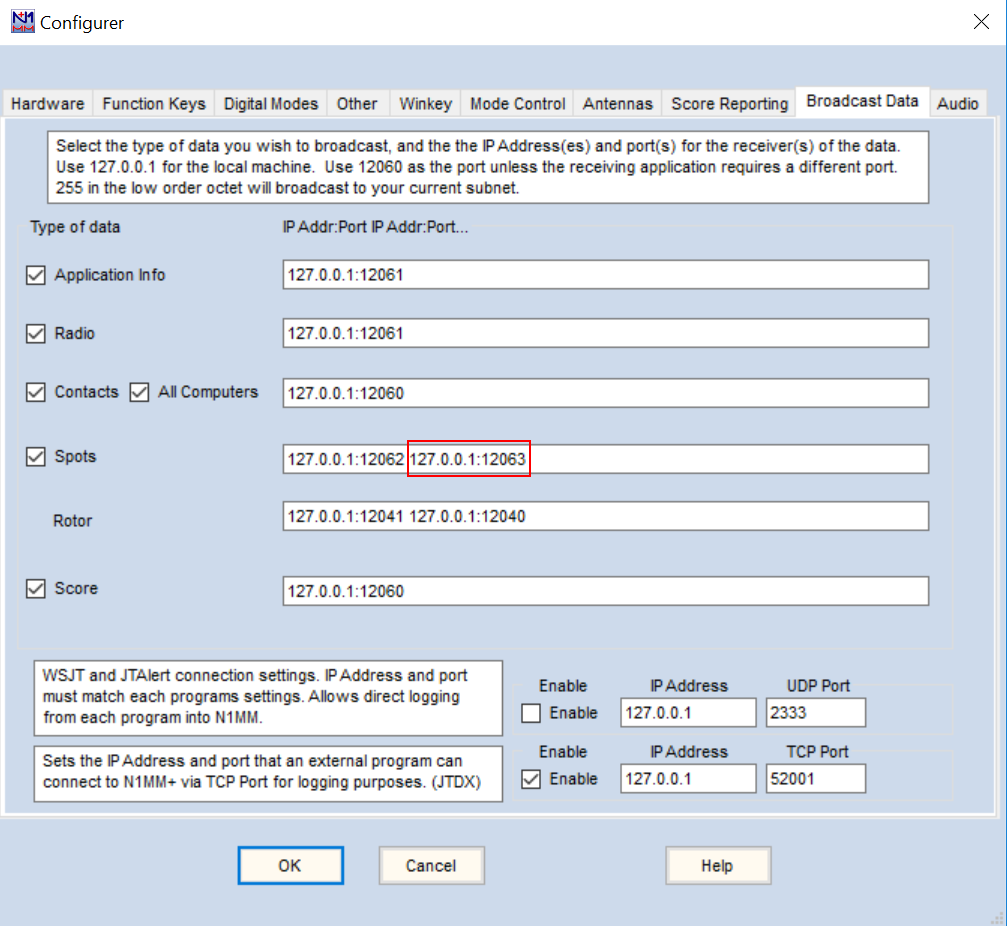This screenshot has width=1007, height=926.
Task: Toggle the Spots checkbox
Action: (x=36, y=457)
